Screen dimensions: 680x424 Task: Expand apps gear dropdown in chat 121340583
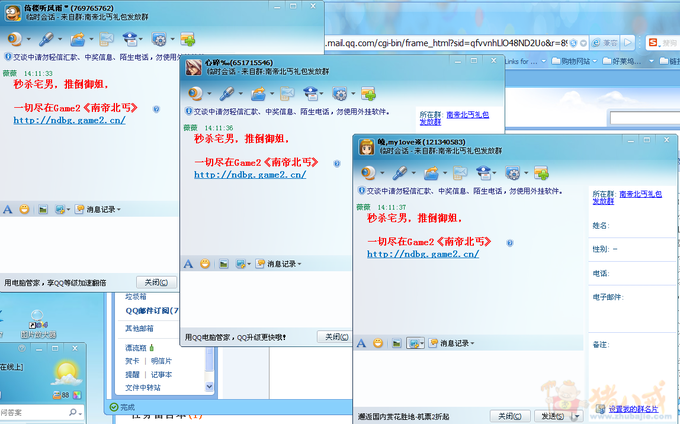(526, 173)
